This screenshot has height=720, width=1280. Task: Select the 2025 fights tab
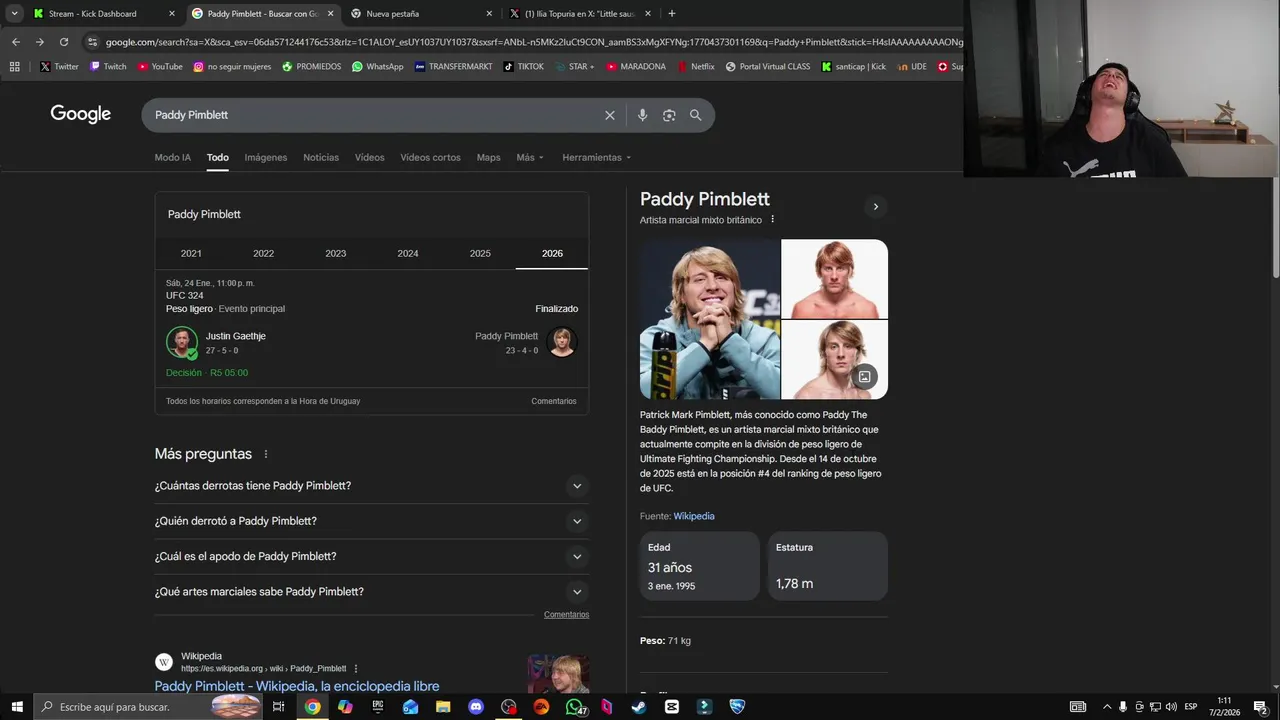point(480,254)
